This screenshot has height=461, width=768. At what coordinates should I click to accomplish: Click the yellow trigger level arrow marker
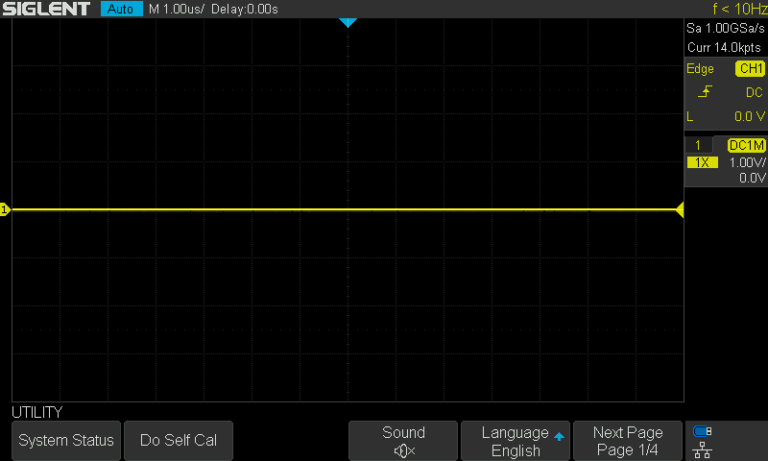tap(680, 210)
